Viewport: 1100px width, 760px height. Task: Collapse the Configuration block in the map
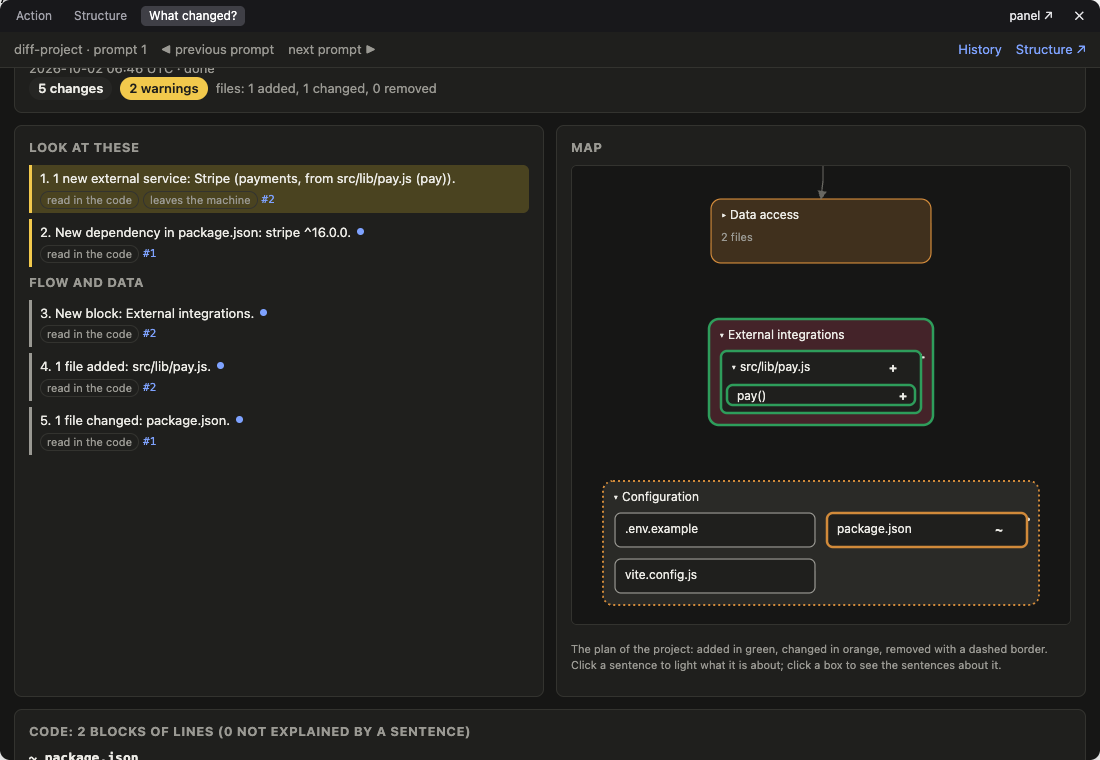pos(616,498)
